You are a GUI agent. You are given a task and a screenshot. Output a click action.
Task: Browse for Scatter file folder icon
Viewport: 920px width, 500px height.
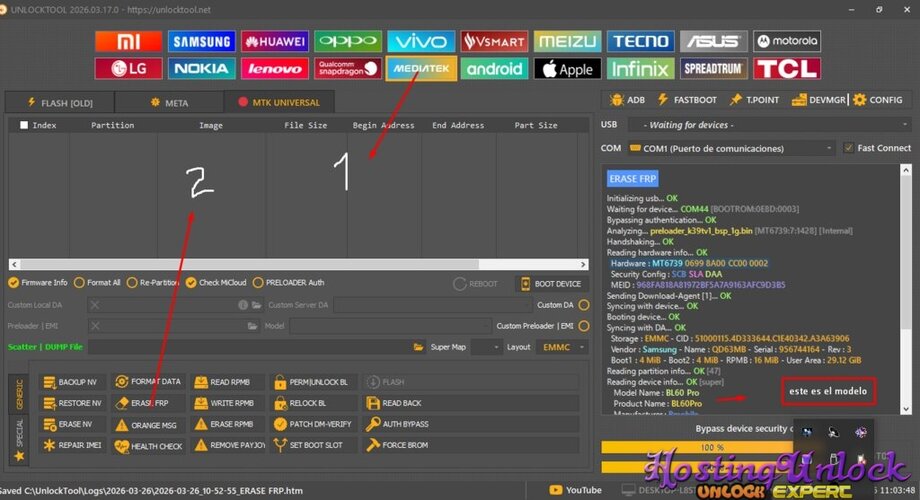click(x=418, y=347)
